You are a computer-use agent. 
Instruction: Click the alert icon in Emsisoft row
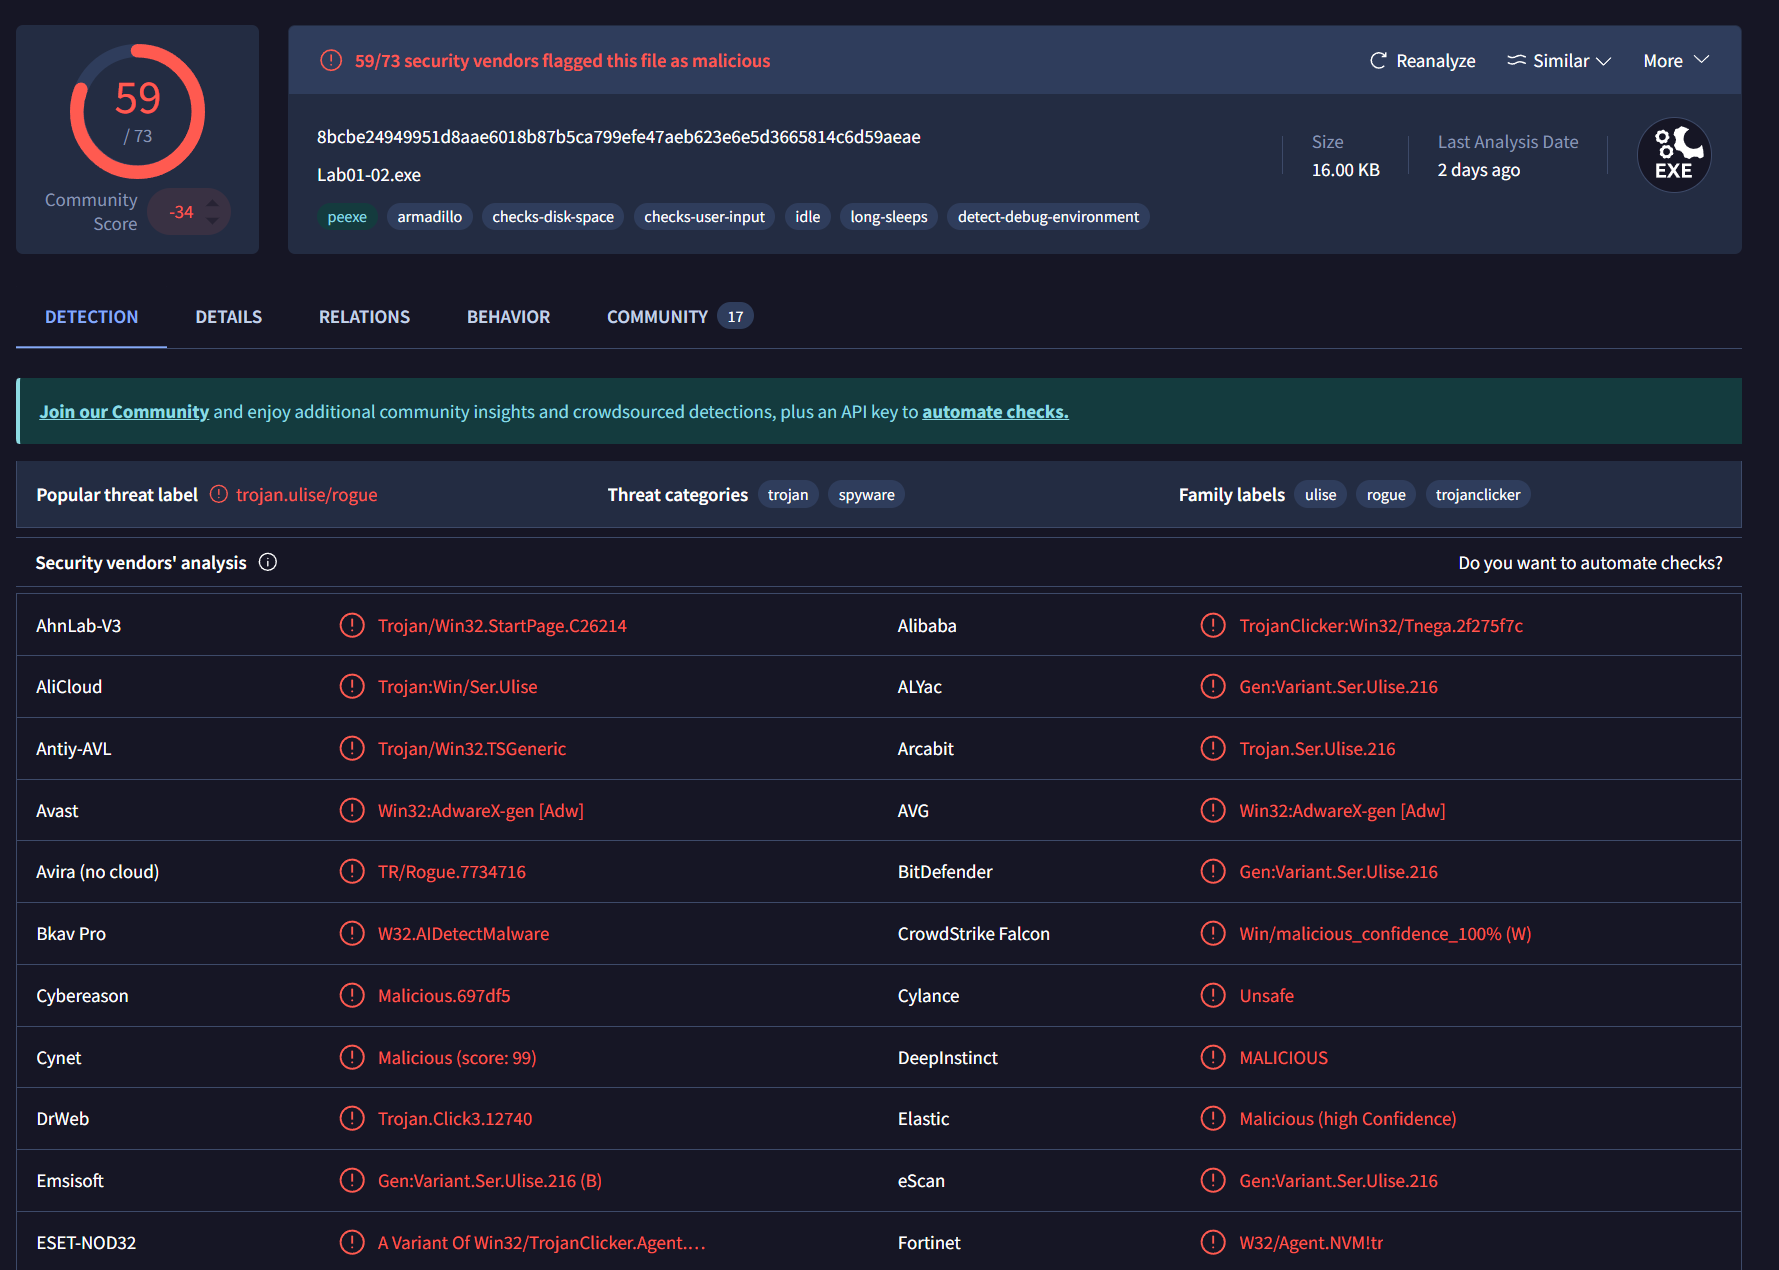pyautogui.click(x=352, y=1180)
